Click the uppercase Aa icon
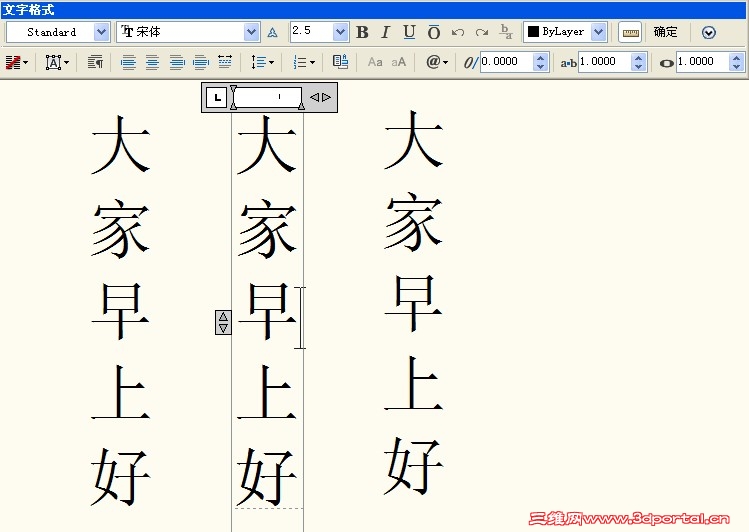Image resolution: width=749 pixels, height=532 pixels. [x=375, y=62]
